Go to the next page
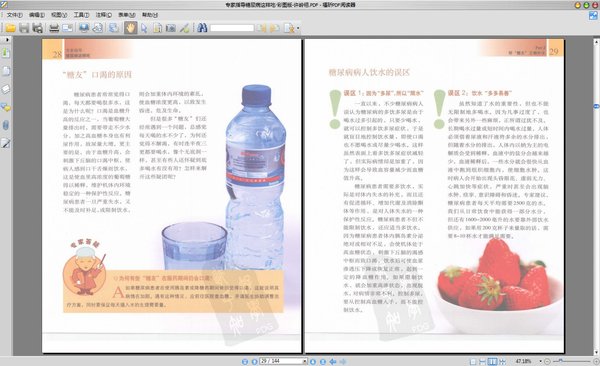 click(313, 361)
